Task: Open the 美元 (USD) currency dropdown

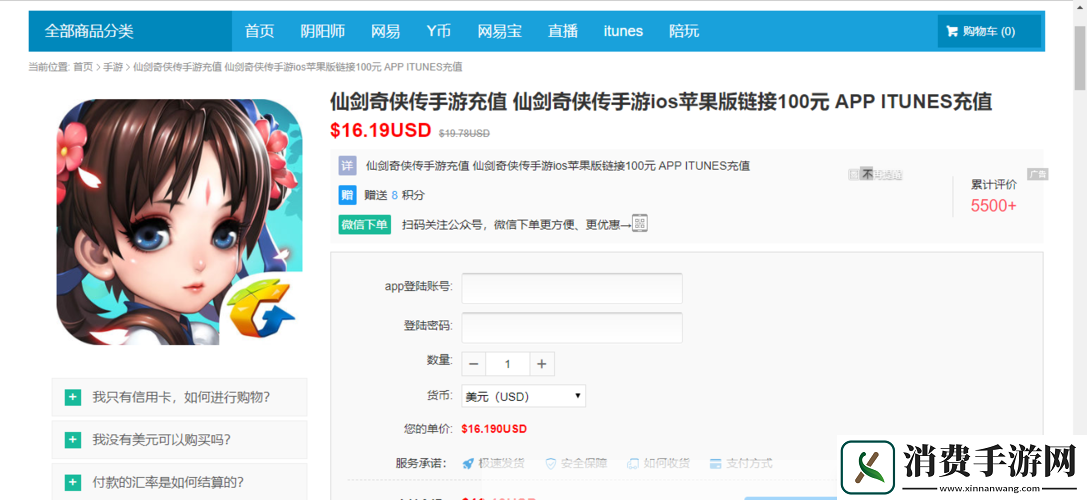Action: pos(523,396)
